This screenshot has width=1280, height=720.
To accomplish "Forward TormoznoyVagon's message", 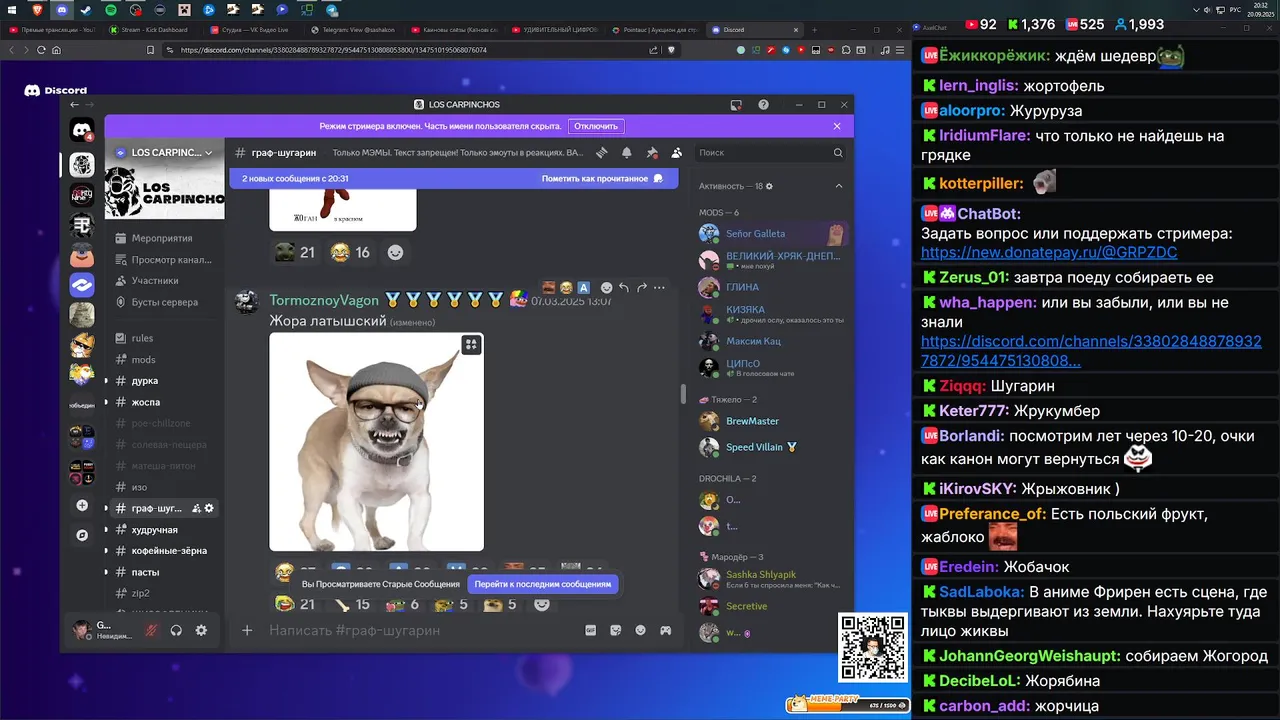I will [642, 288].
